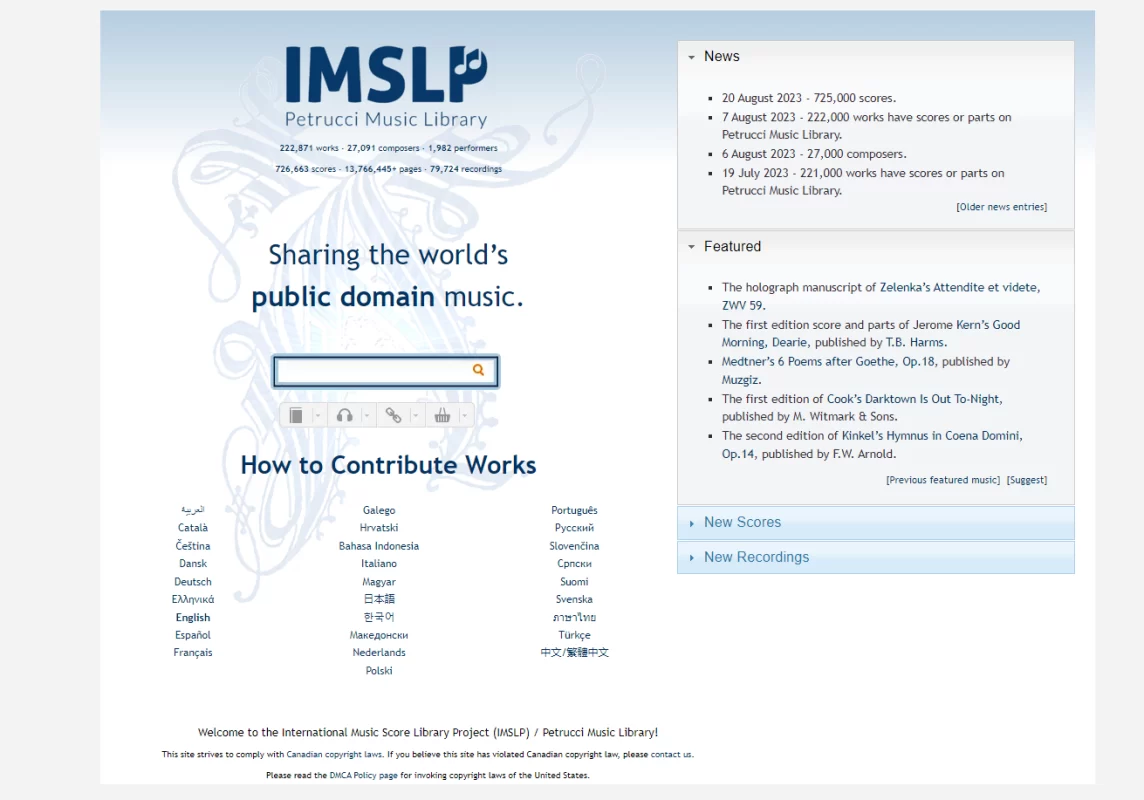Open dropdown arrow beside the book icon
1144x800 pixels.
click(317, 416)
